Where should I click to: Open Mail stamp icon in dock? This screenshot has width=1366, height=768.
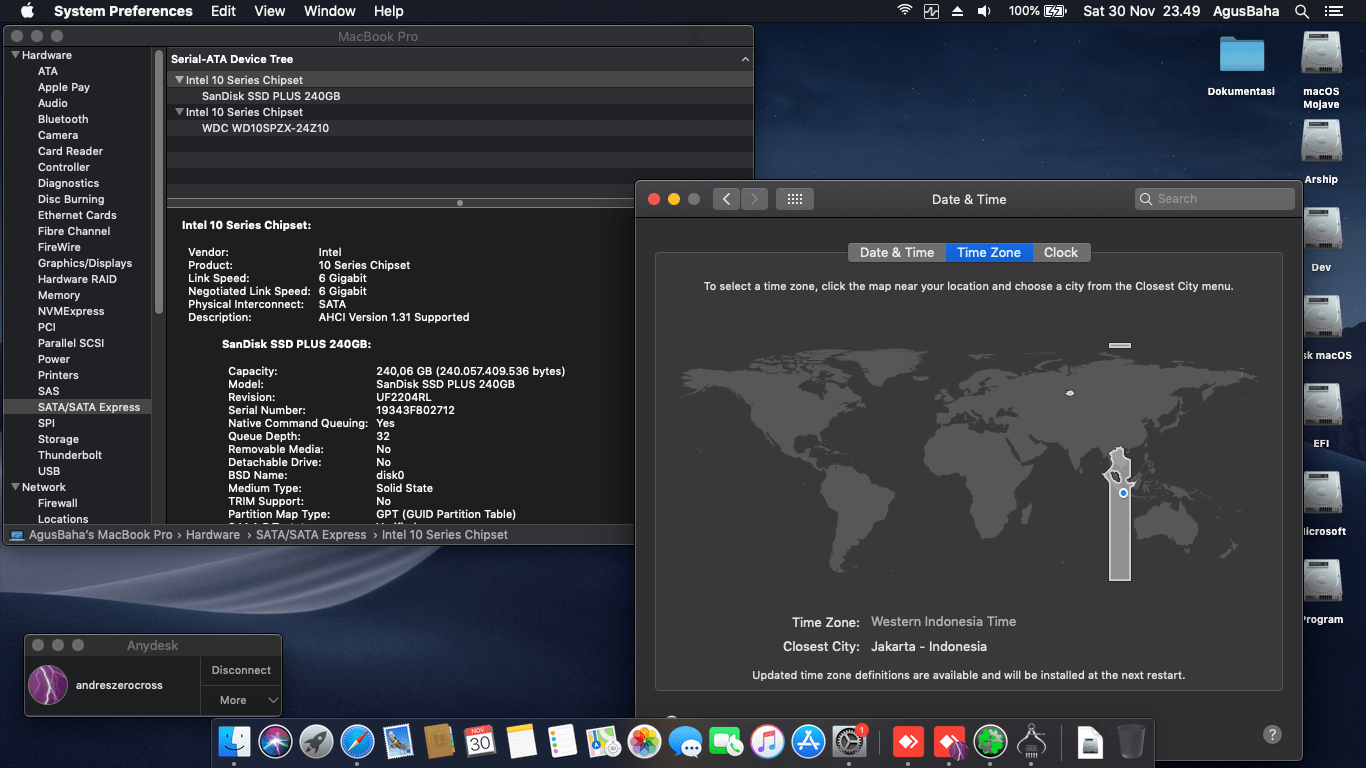(x=398, y=741)
